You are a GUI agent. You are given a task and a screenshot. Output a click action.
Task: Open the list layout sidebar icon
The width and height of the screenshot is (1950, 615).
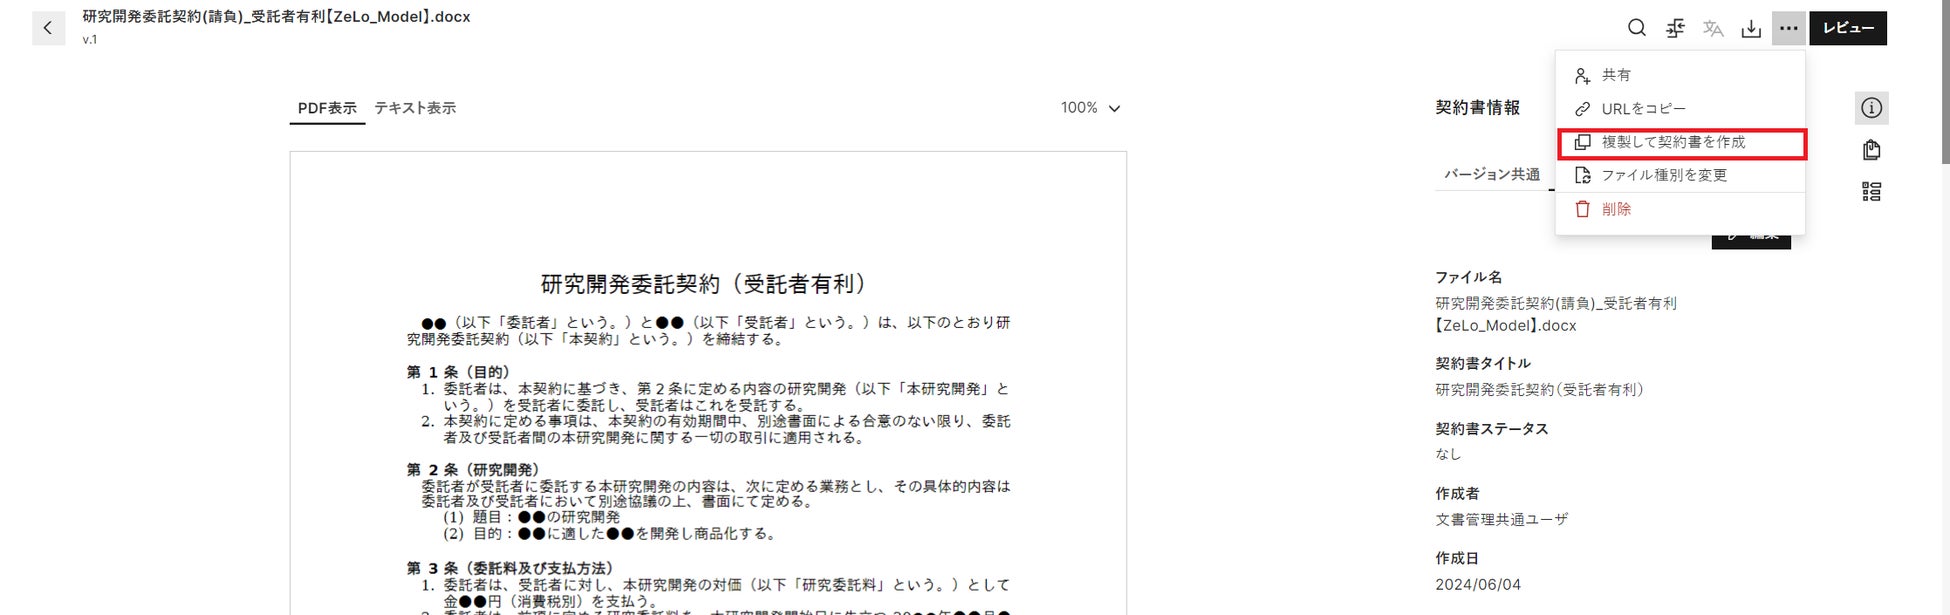point(1872,191)
